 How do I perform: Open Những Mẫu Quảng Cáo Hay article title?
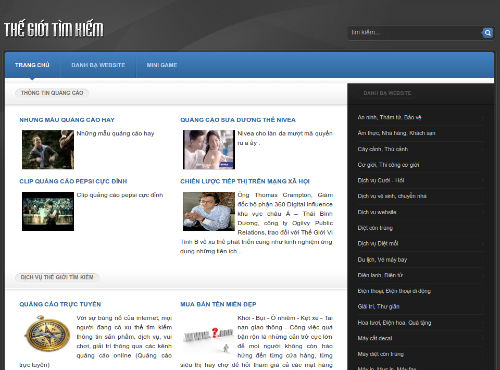click(x=67, y=120)
